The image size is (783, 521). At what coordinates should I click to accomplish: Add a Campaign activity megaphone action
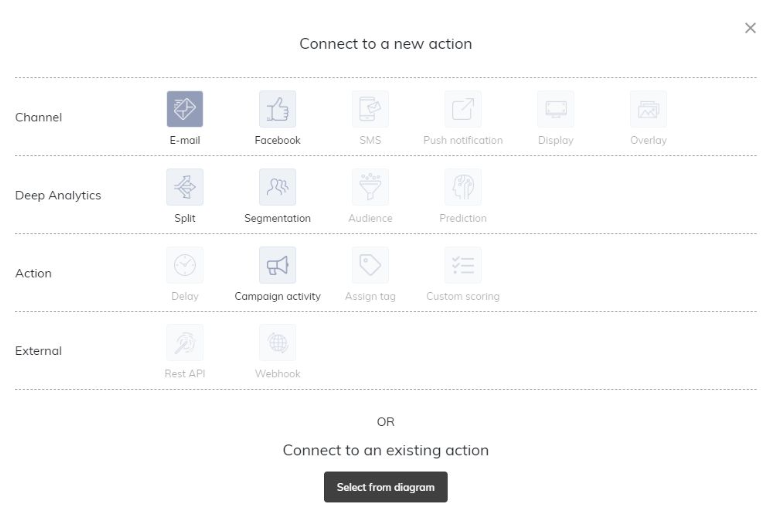pos(277,265)
